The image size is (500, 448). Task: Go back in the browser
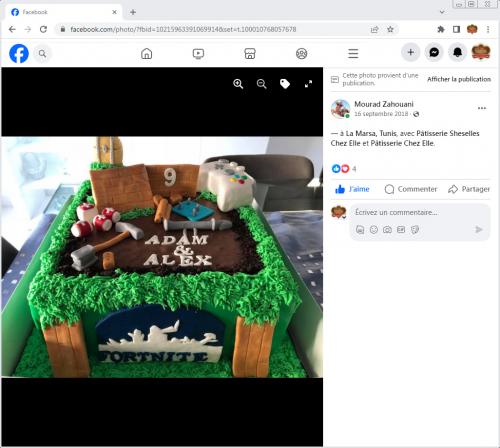(x=12, y=29)
